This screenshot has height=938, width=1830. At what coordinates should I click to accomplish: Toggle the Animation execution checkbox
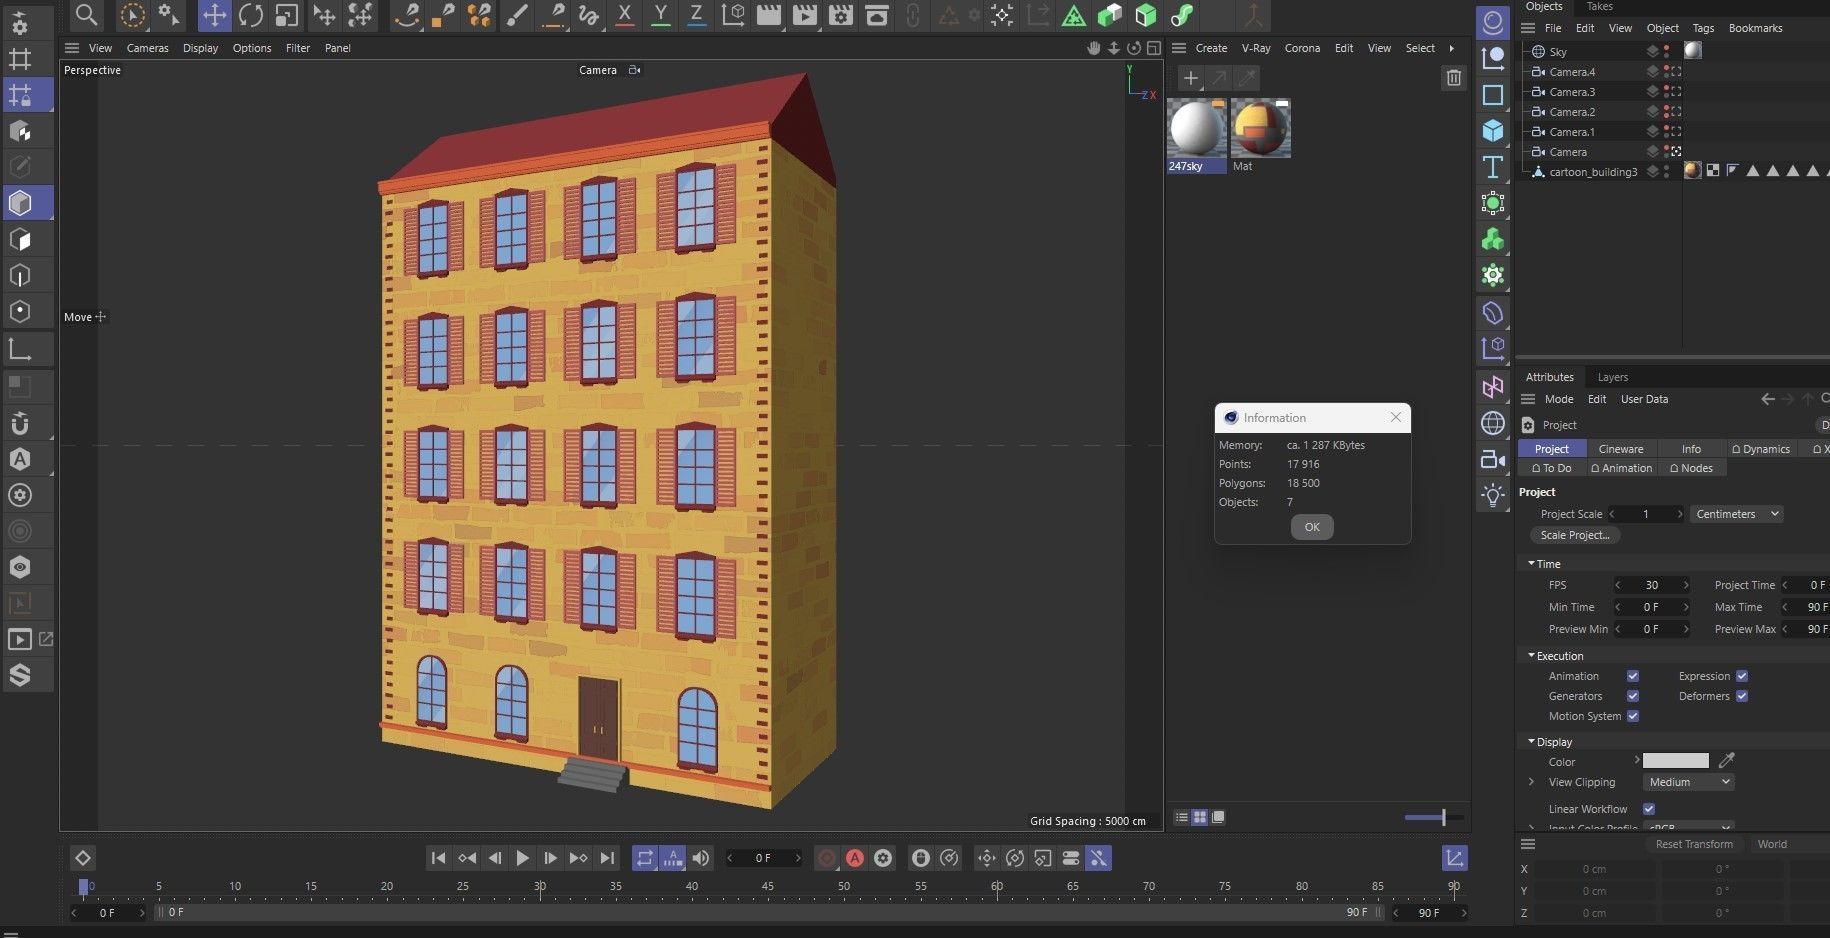[x=1633, y=676]
